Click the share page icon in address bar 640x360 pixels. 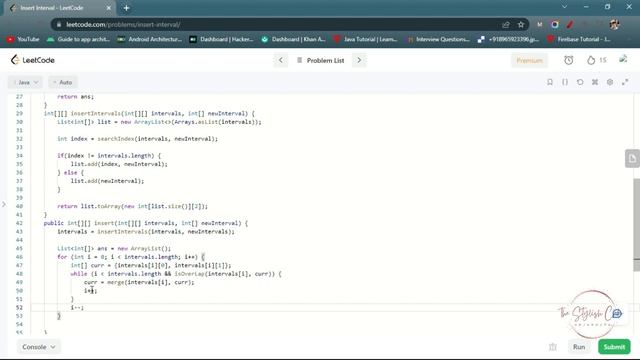(x=506, y=24)
